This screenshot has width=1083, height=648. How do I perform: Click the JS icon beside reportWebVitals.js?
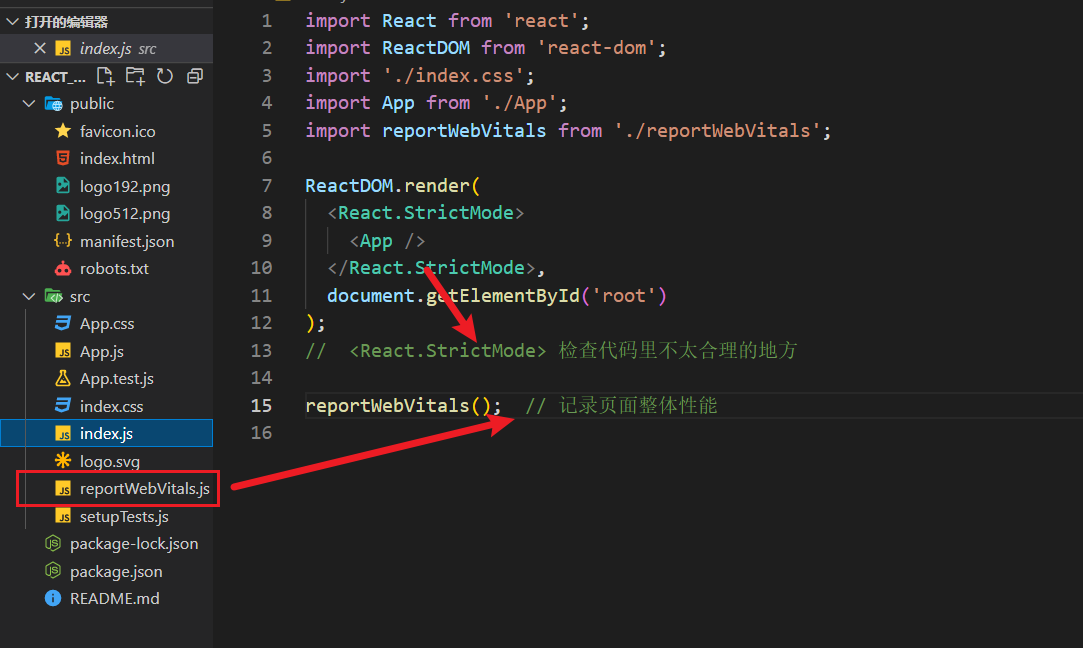tap(63, 488)
